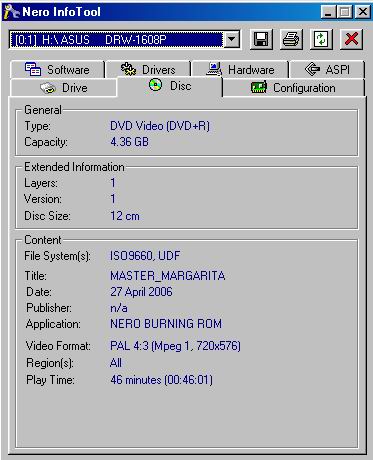Minimize the Nero InfoTool window

point(328,12)
